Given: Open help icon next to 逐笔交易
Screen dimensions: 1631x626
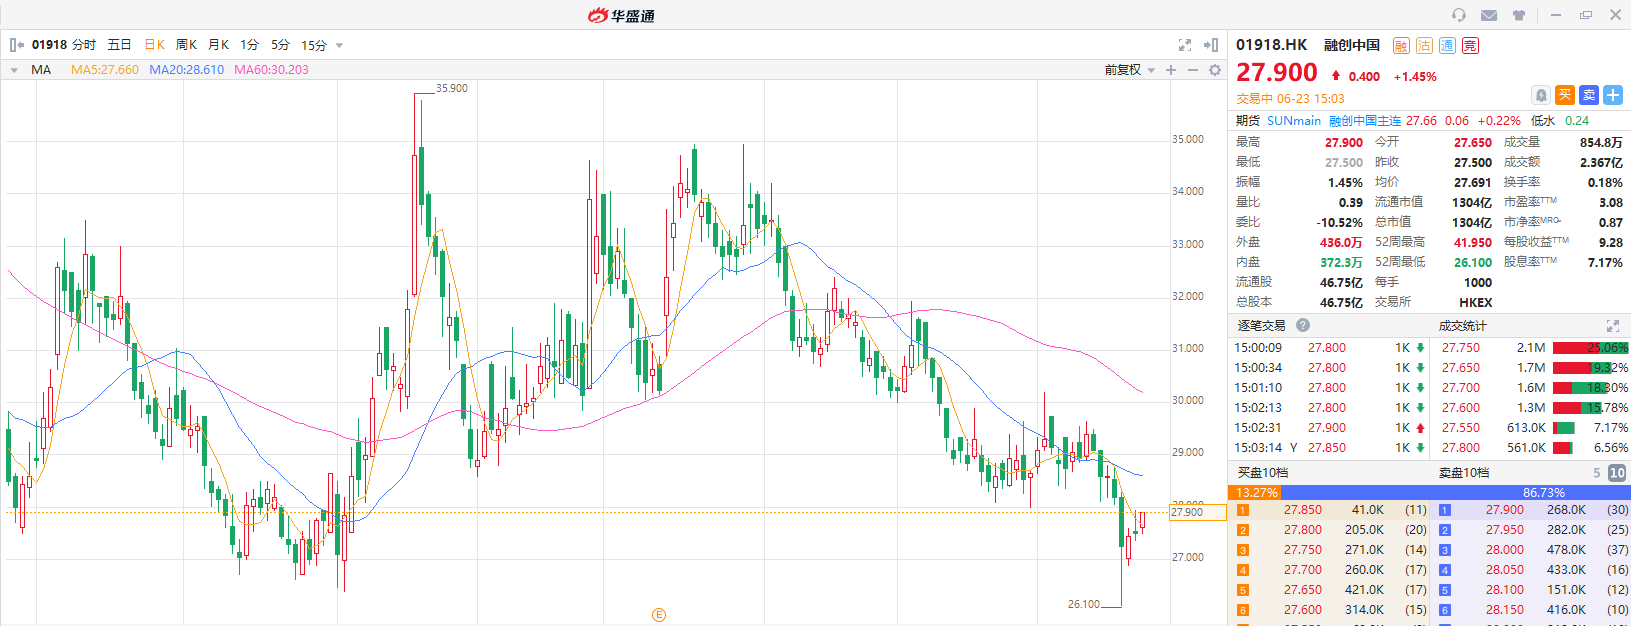Looking at the screenshot, I should tap(1303, 325).
